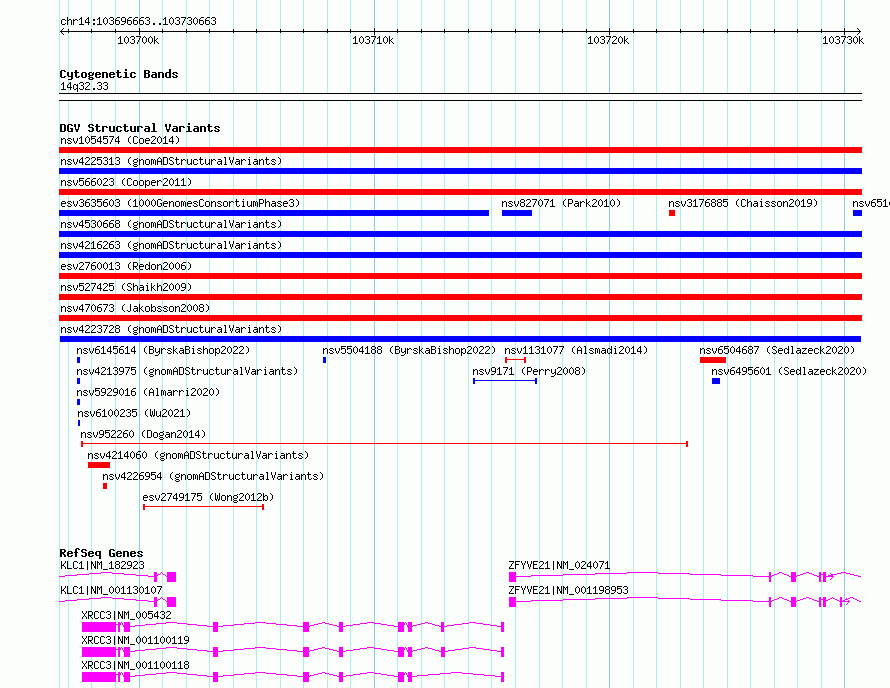Click the nsv470673 (Jakobsson2008) label
This screenshot has width=890, height=688.
135,308
